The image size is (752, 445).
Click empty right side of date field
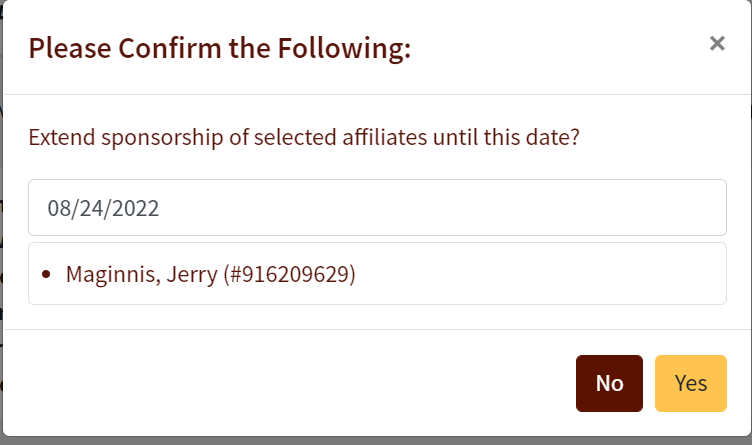point(550,208)
